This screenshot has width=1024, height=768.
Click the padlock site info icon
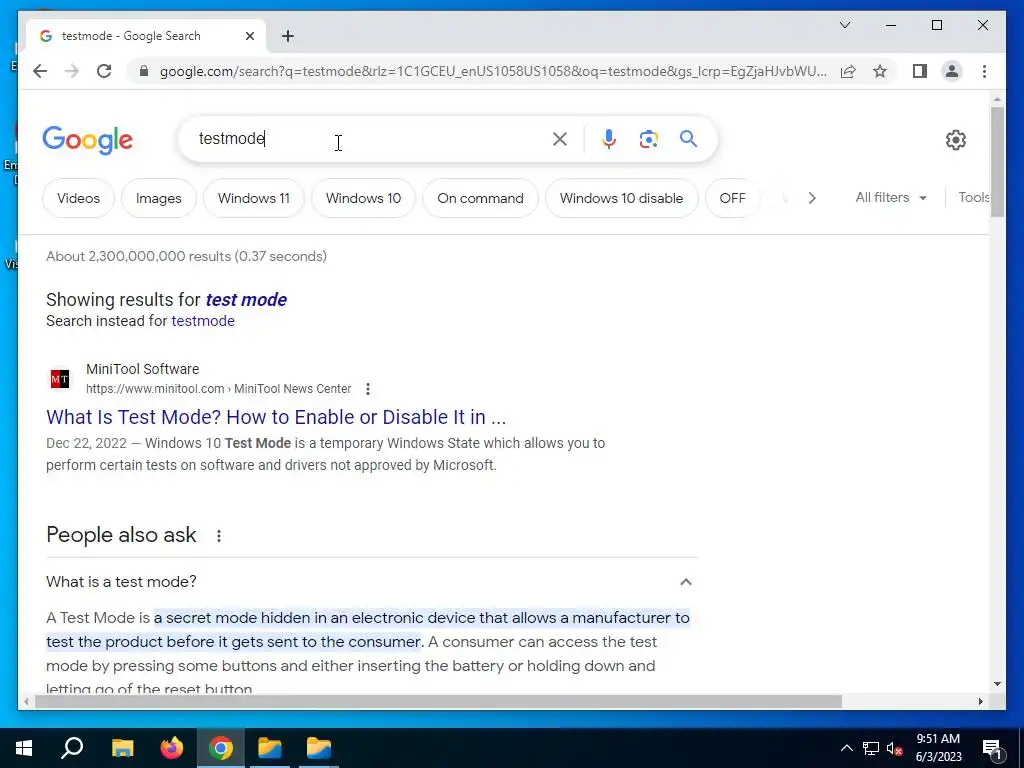tap(144, 71)
